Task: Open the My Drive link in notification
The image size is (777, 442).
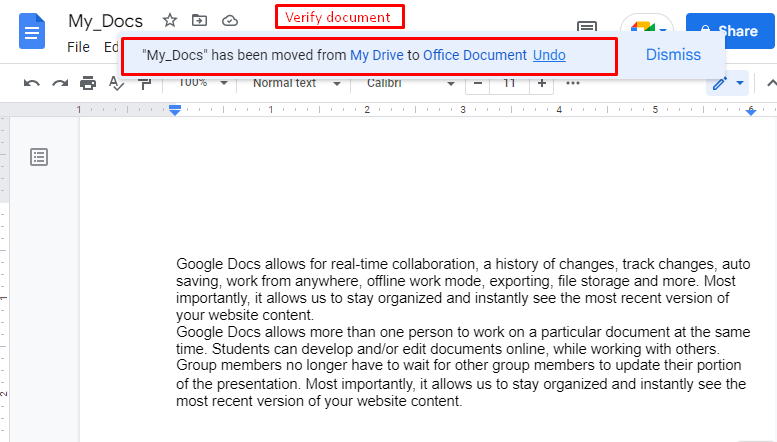Action: [377, 55]
